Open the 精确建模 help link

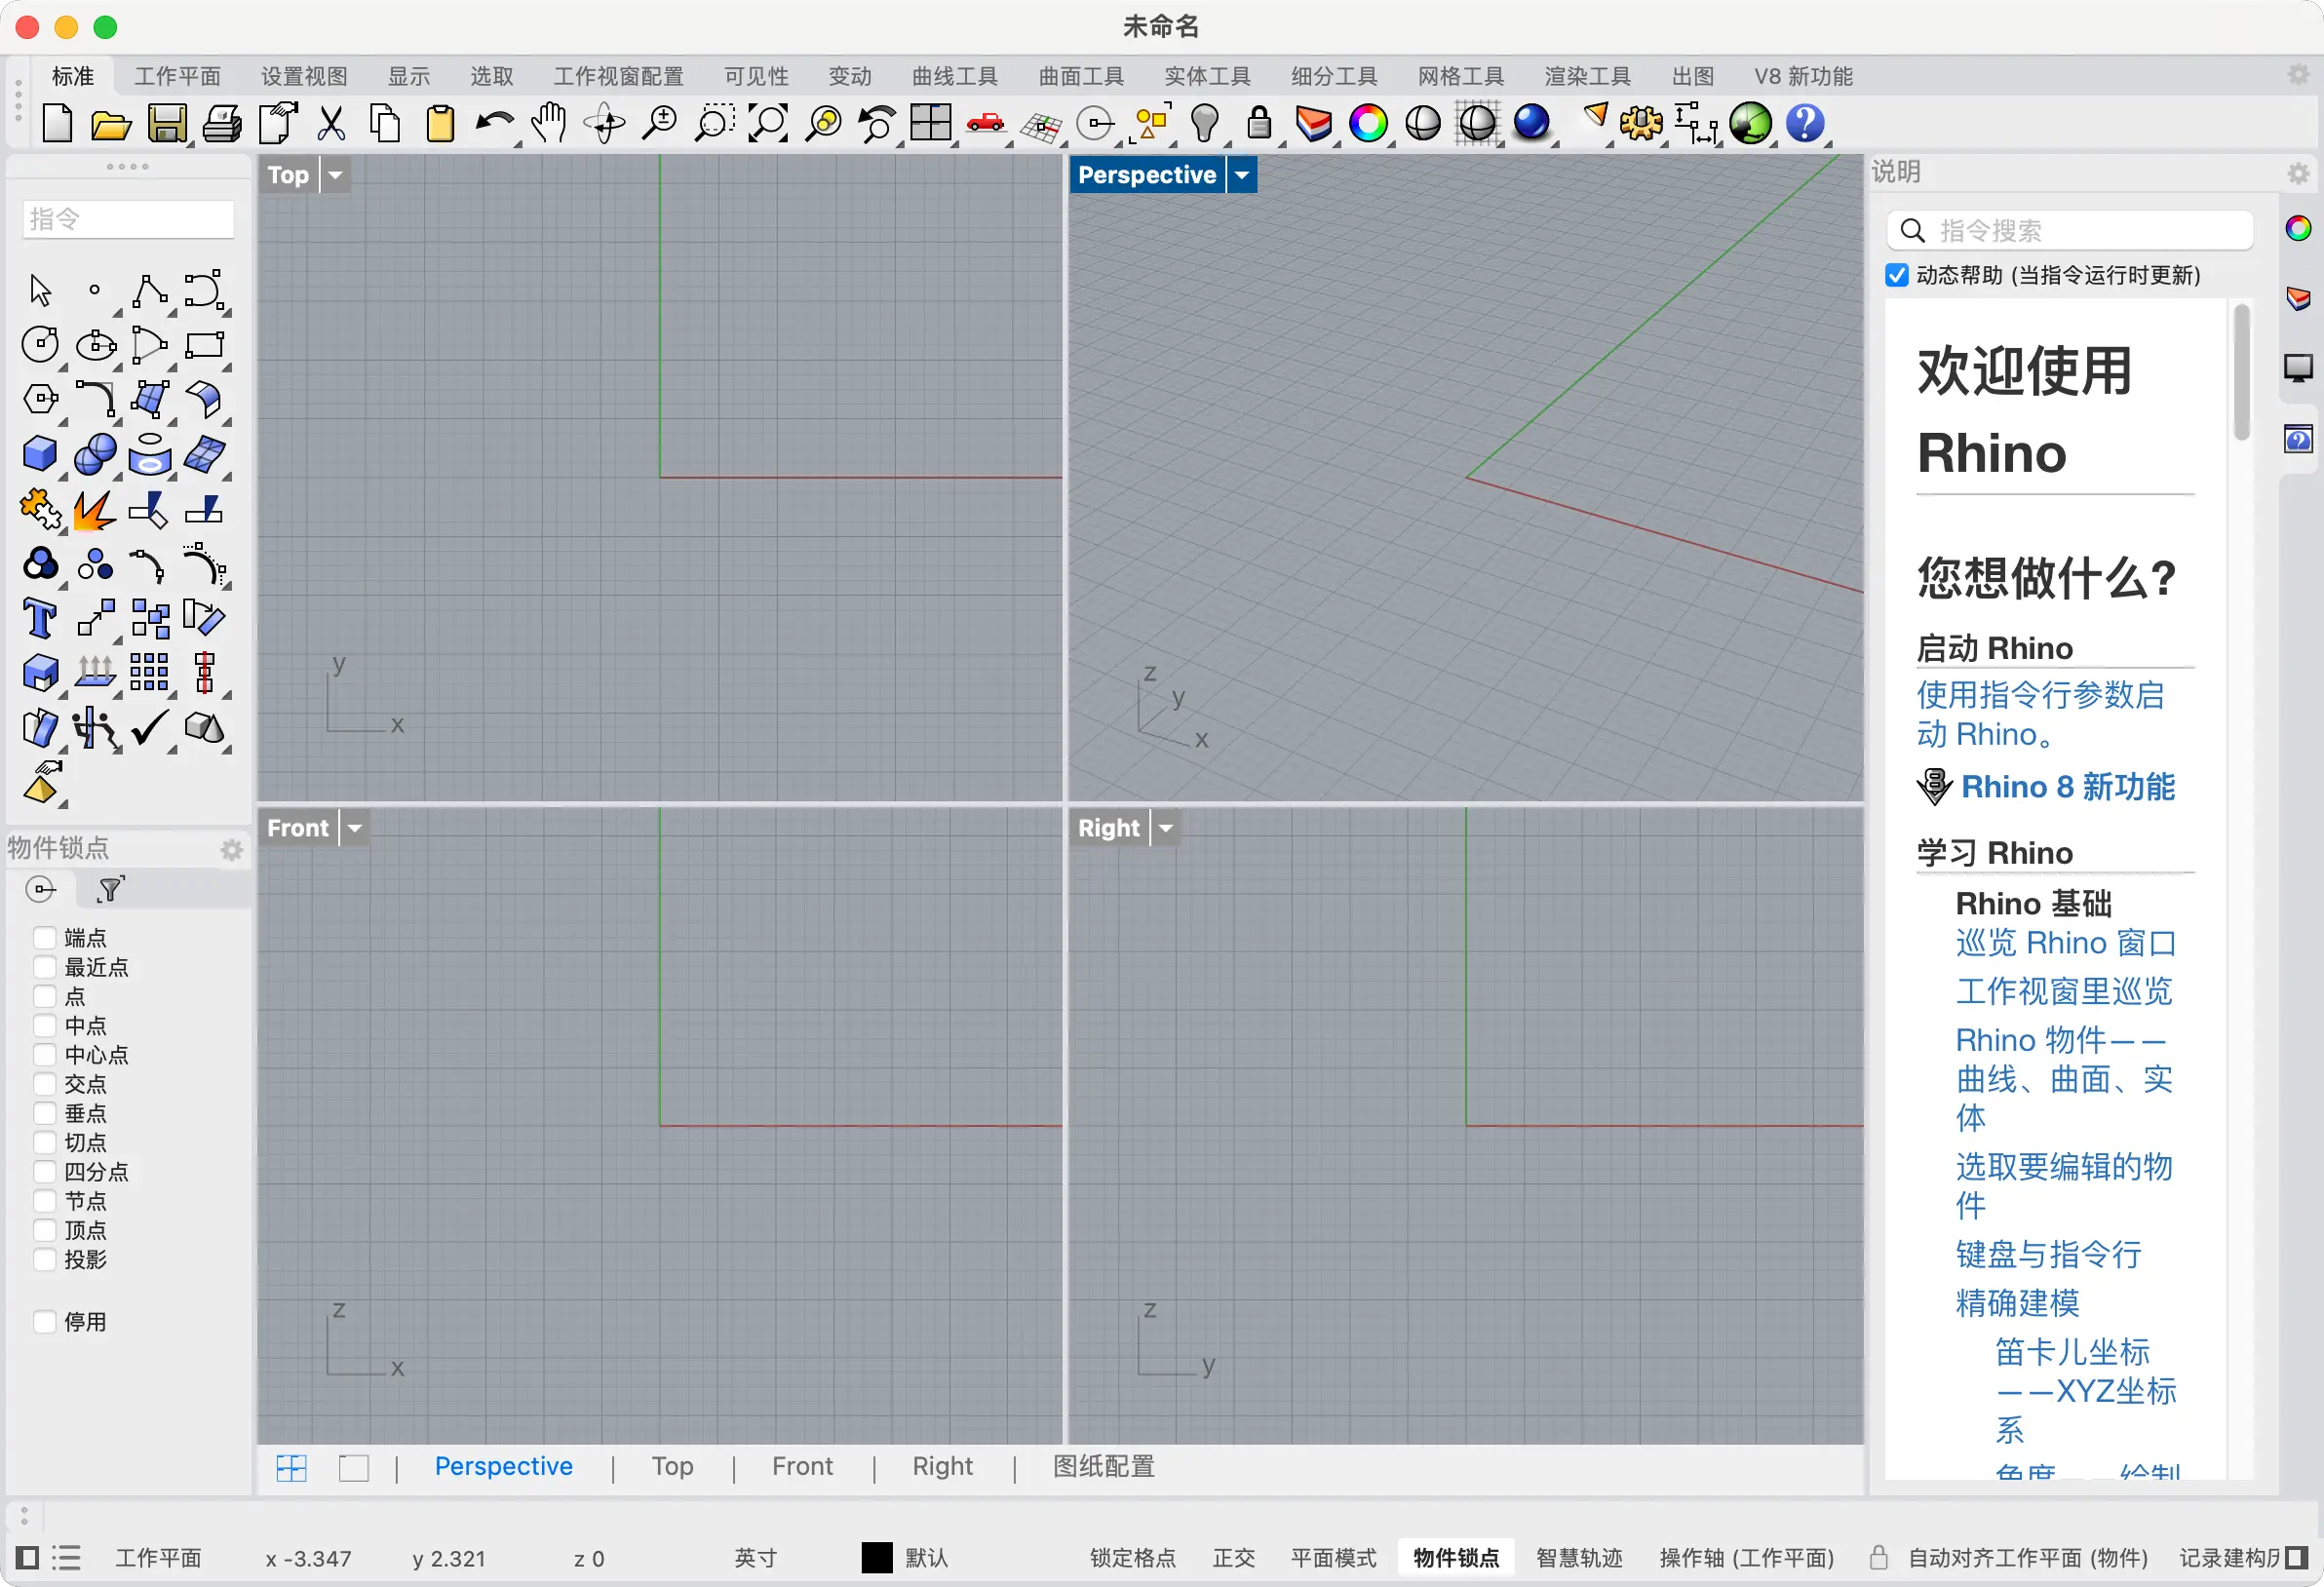click(x=2017, y=1303)
